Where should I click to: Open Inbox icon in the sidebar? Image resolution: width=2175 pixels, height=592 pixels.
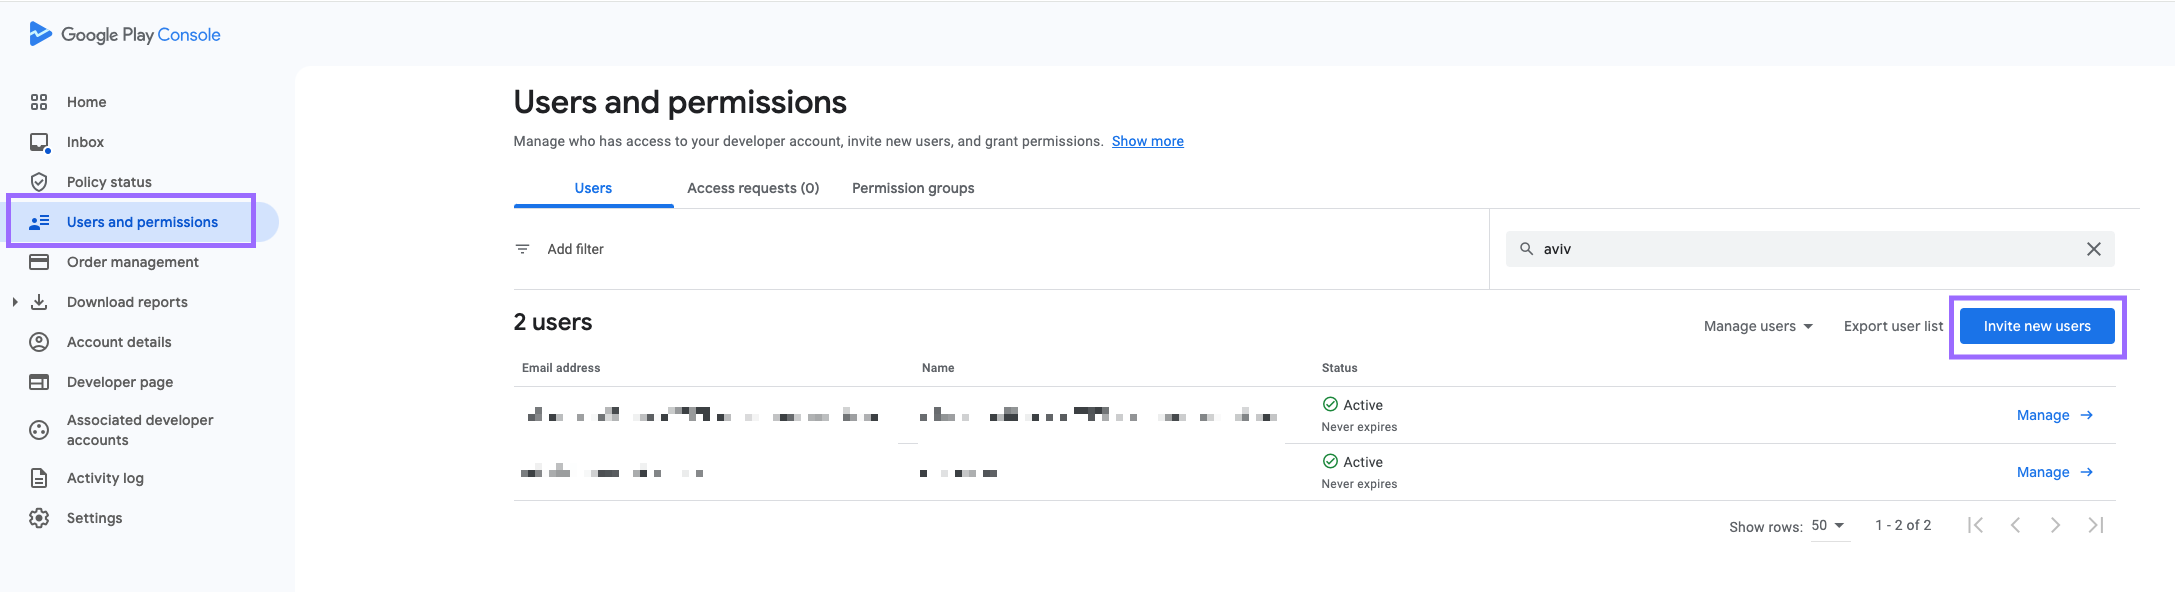(39, 142)
